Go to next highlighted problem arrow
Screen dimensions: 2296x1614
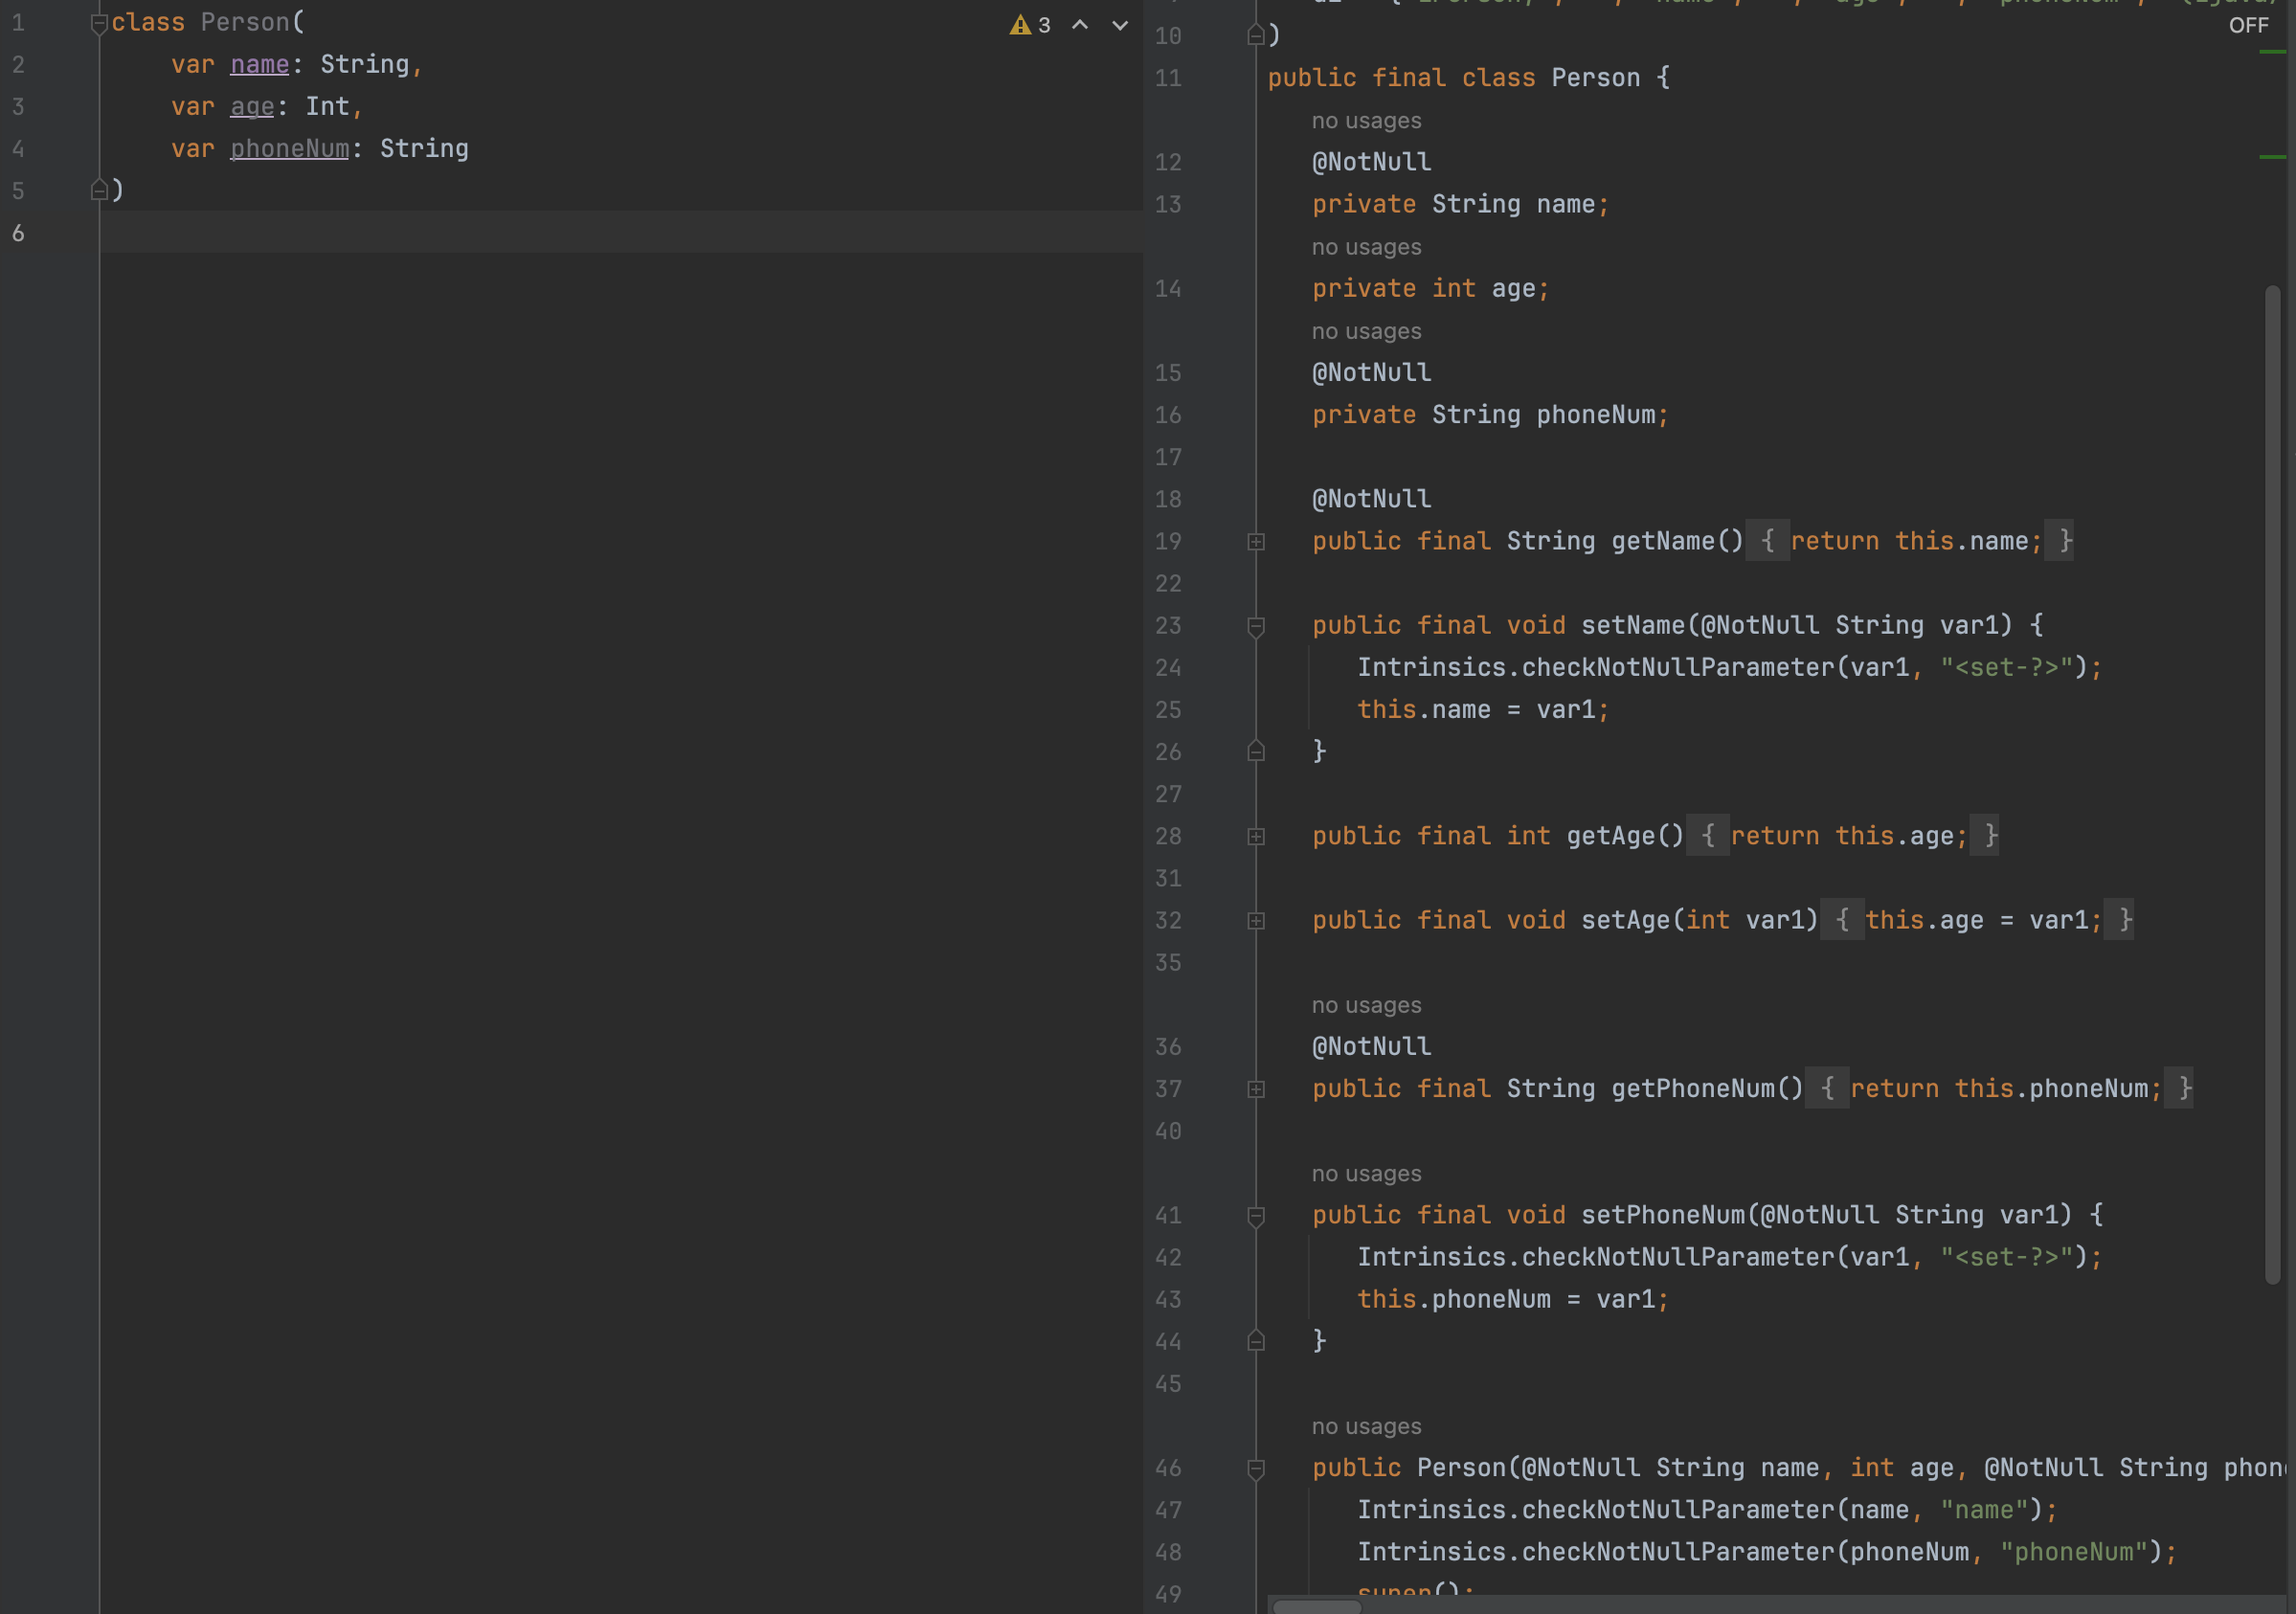tap(1120, 25)
